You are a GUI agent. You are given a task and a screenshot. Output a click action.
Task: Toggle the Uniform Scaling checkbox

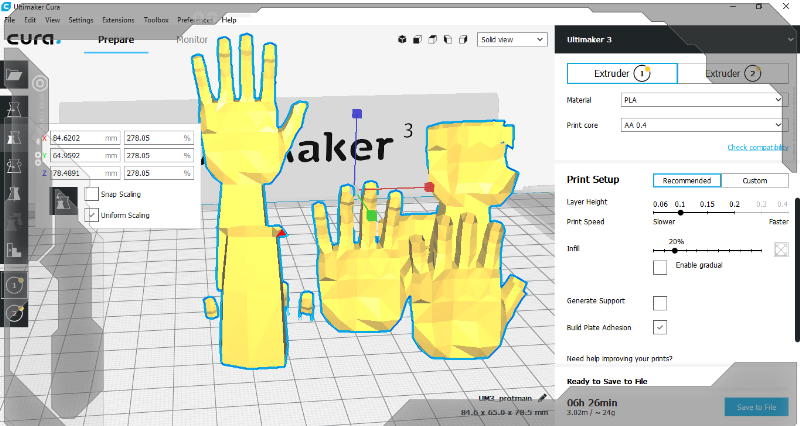pos(91,215)
